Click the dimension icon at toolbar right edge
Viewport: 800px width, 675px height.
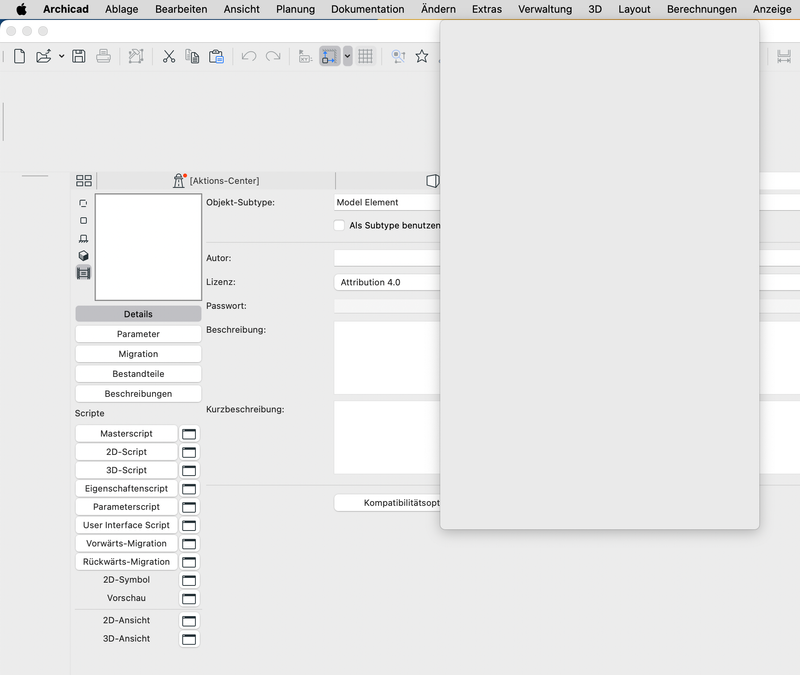coord(784,56)
